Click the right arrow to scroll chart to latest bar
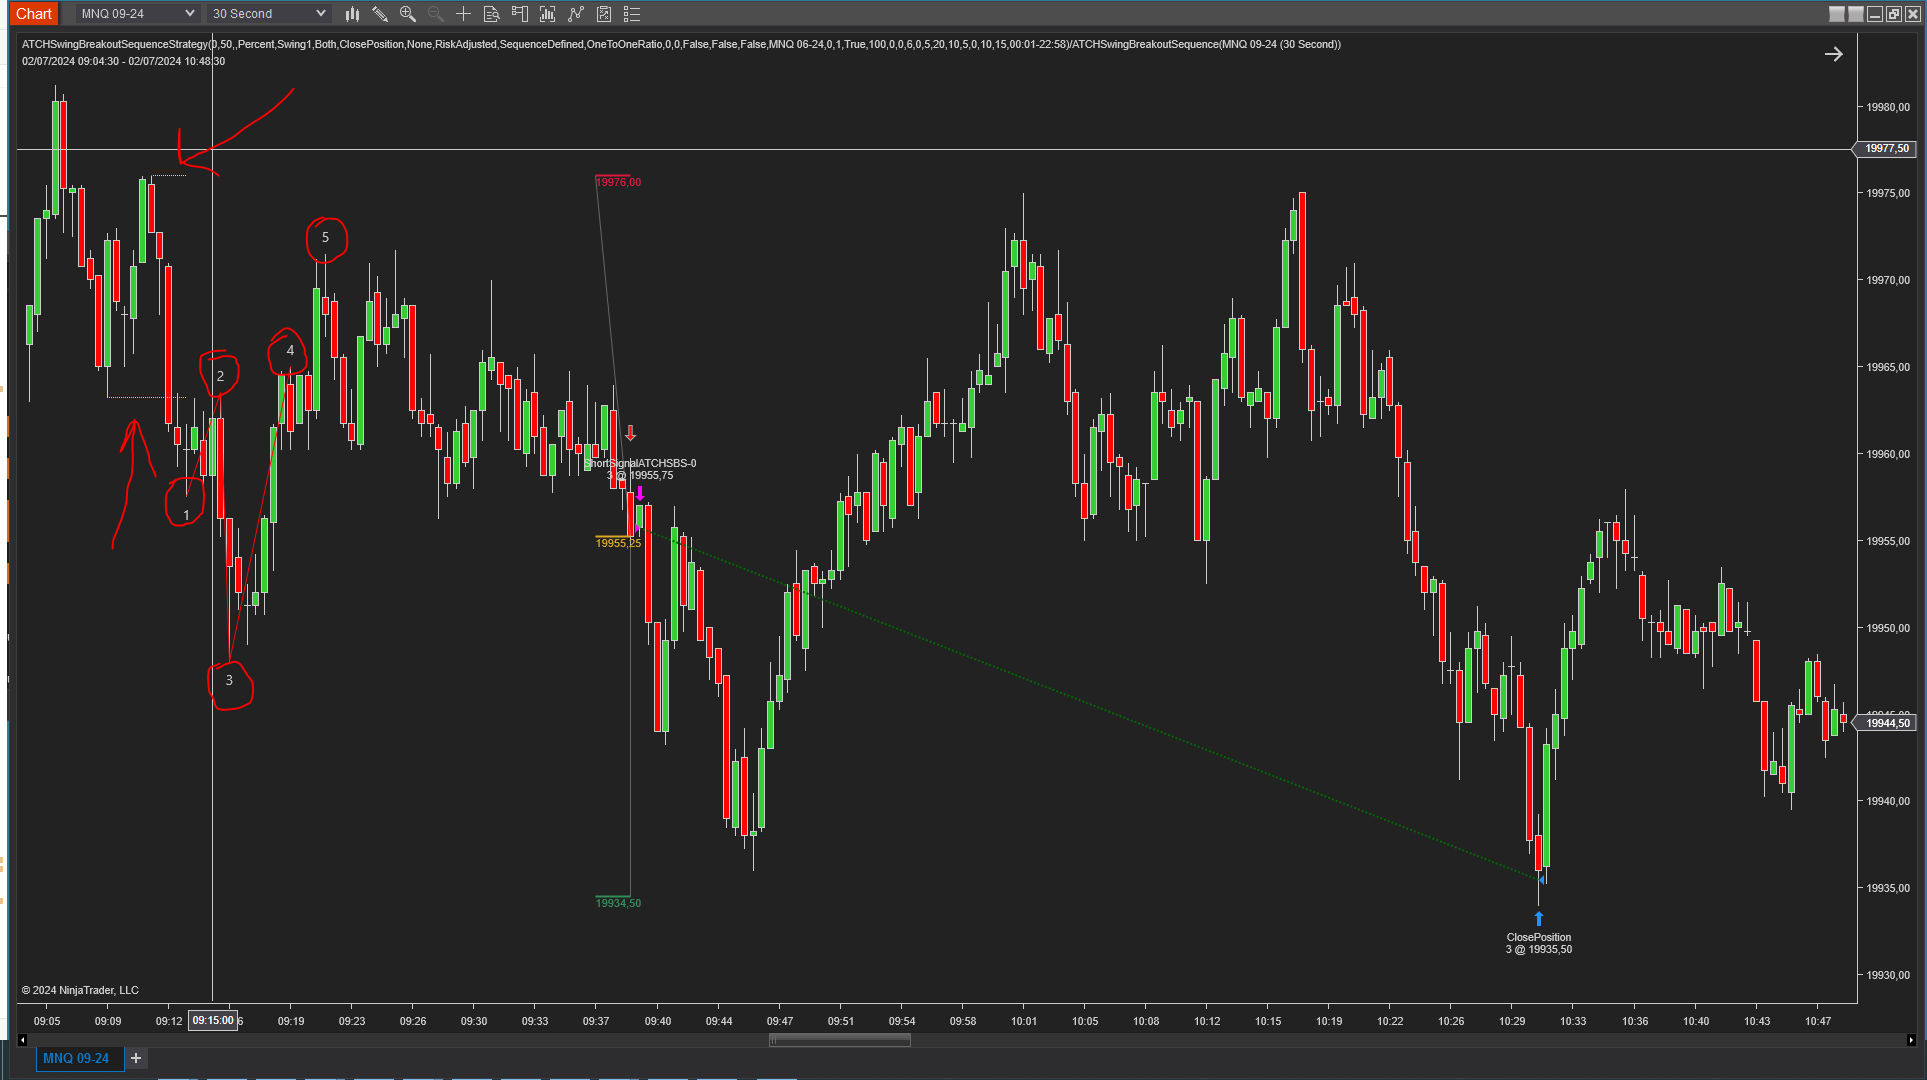The image size is (1927, 1080). (1833, 54)
